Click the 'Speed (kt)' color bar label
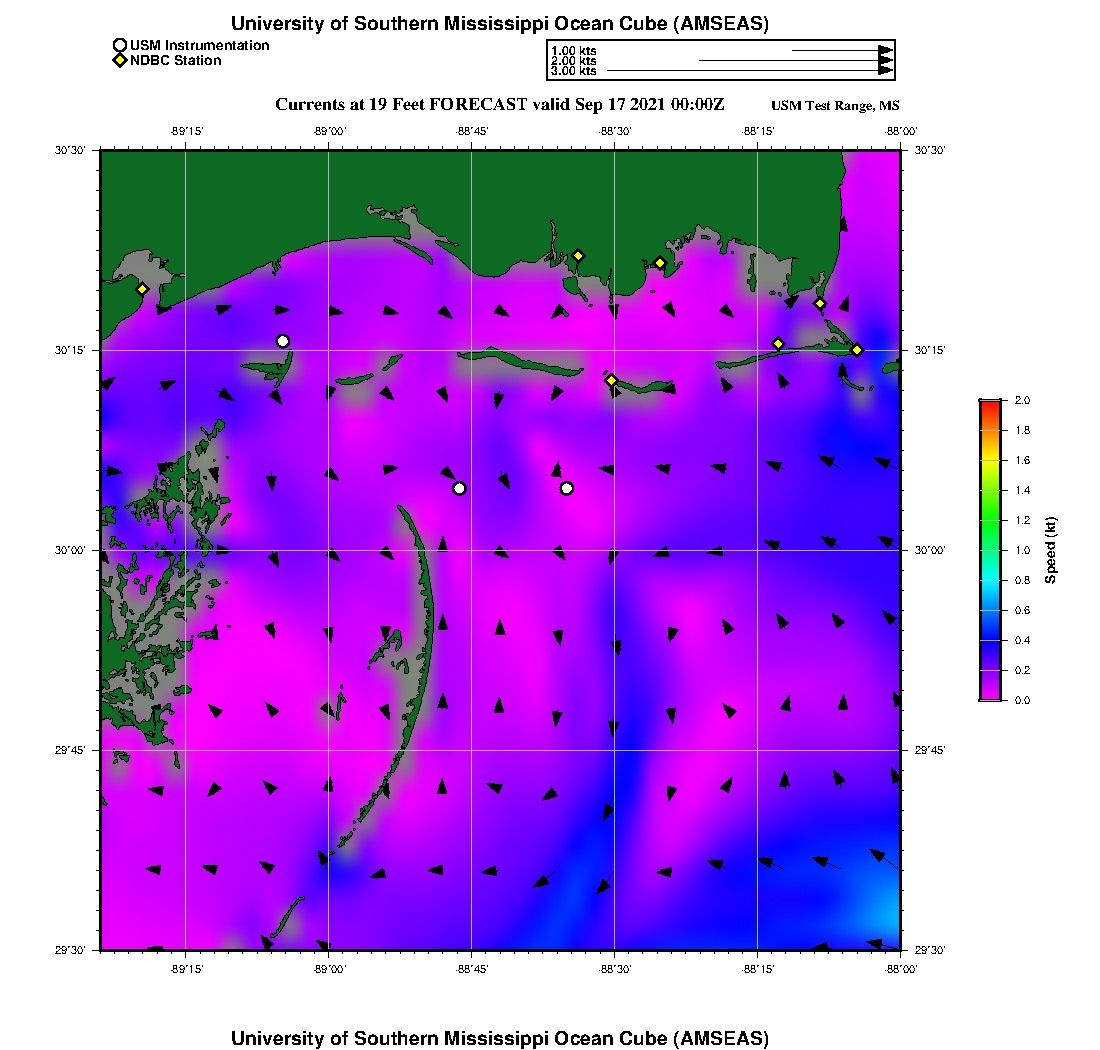The width and height of the screenshot is (1100, 1050). coord(1050,550)
